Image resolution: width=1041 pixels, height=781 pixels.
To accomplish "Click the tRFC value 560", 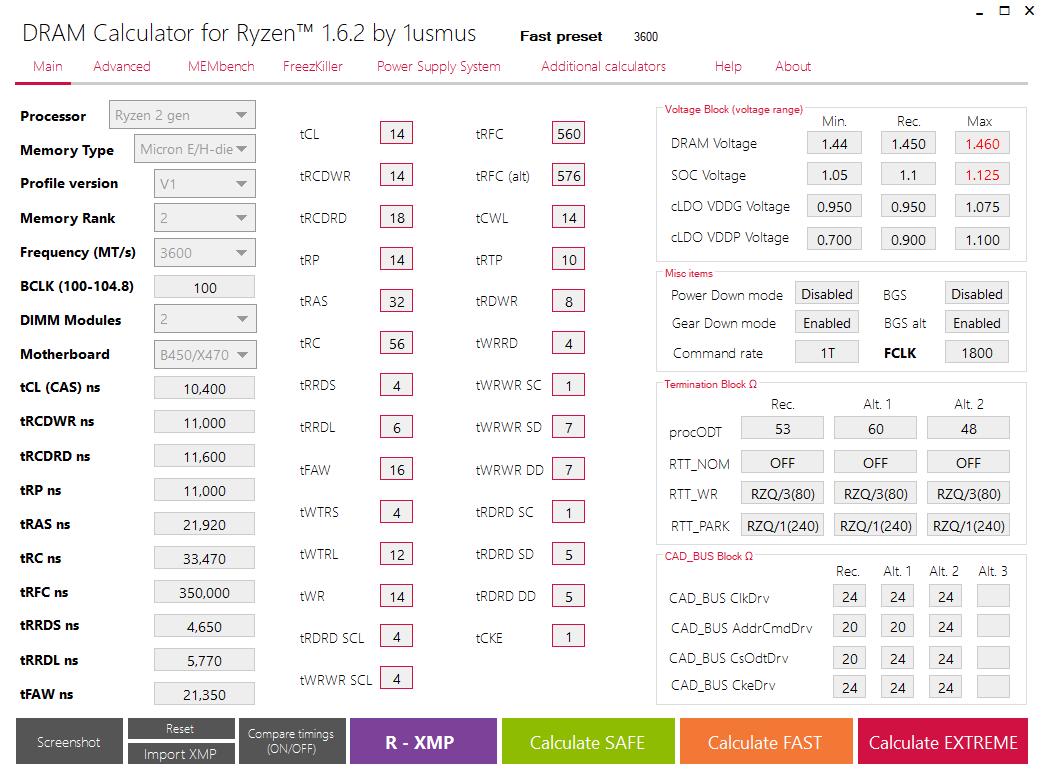I will point(568,133).
